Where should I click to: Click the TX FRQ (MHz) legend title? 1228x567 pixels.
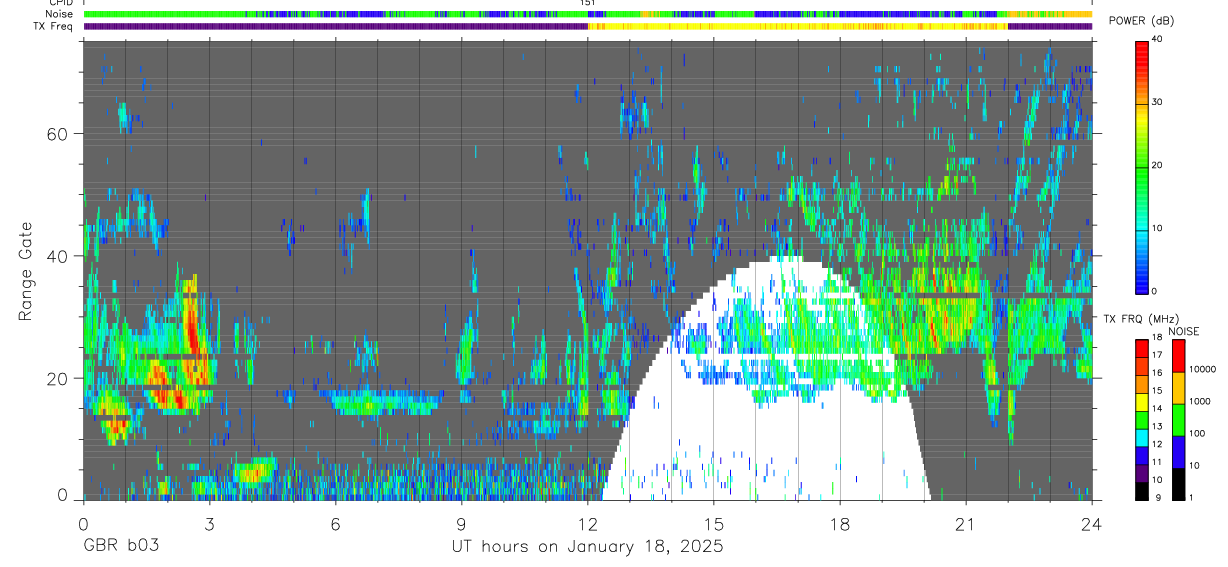click(1141, 319)
